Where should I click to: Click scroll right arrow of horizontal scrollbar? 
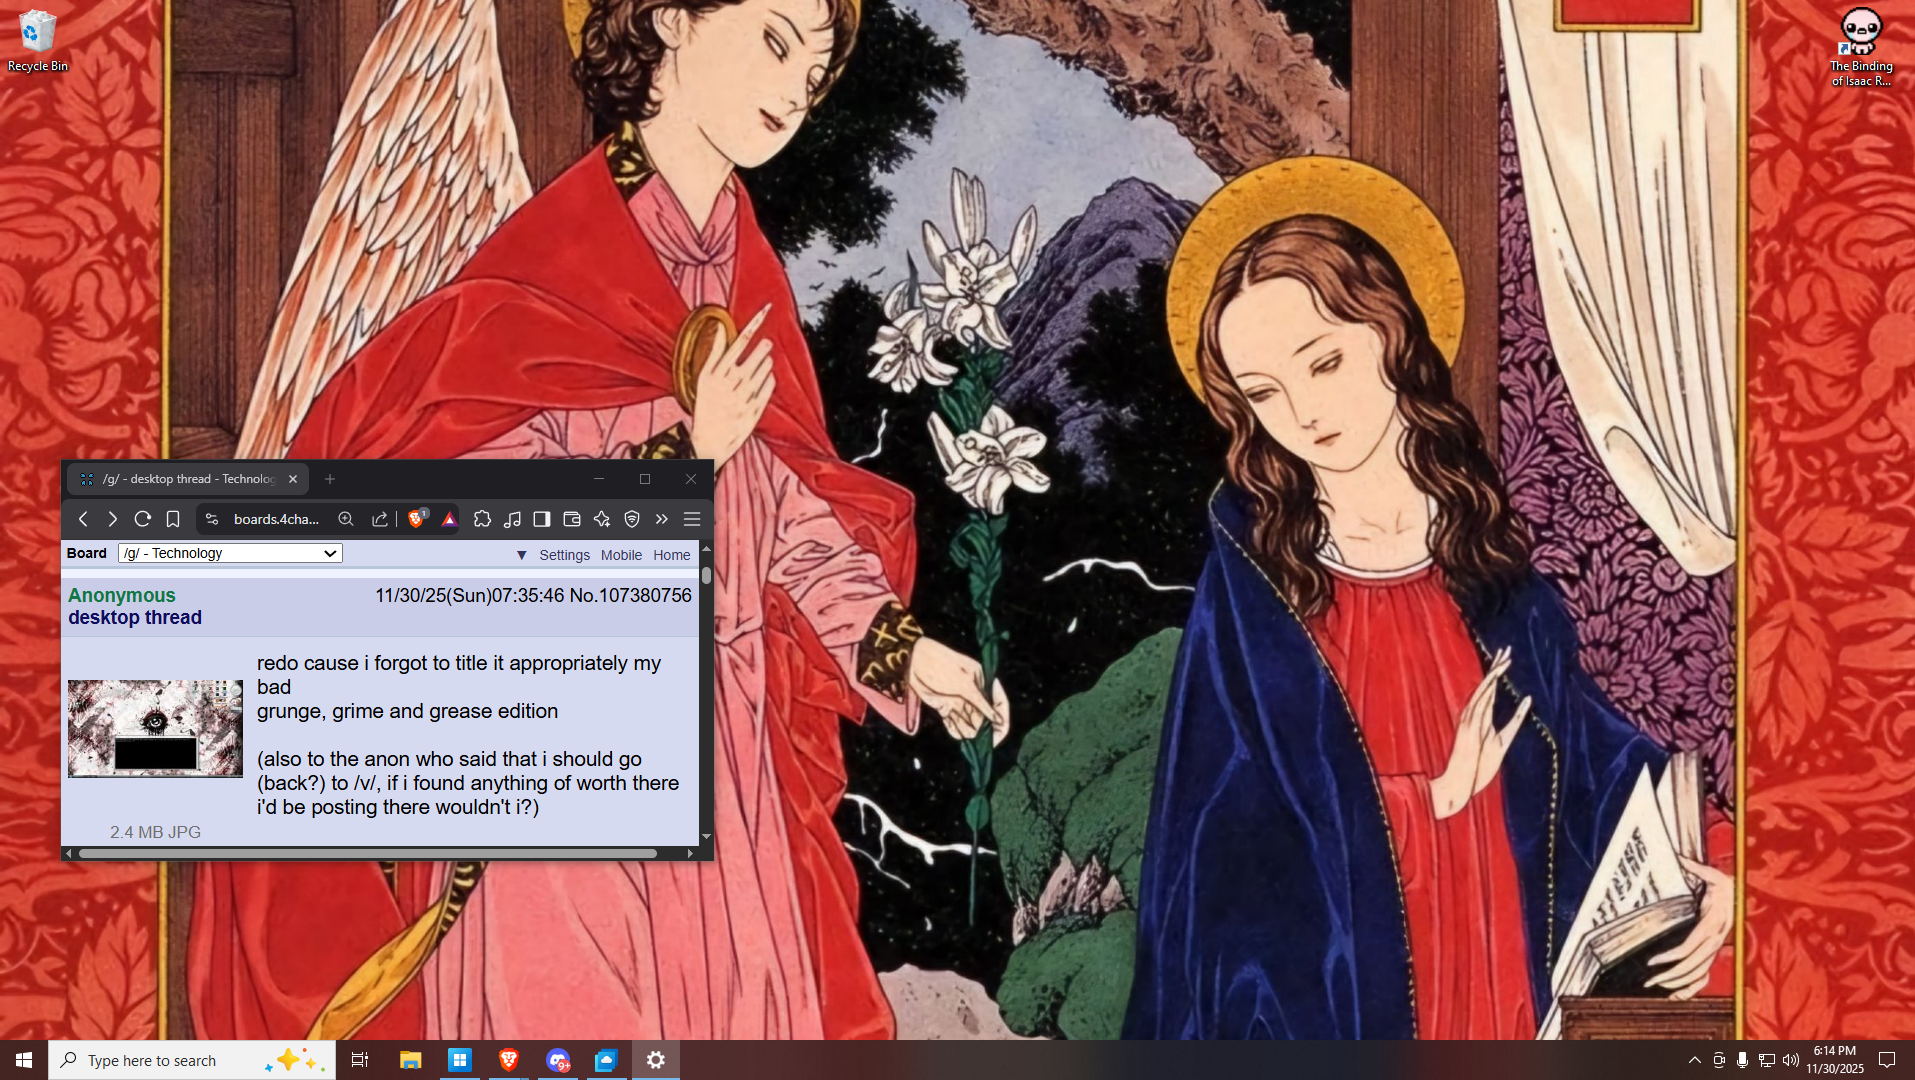(x=691, y=853)
